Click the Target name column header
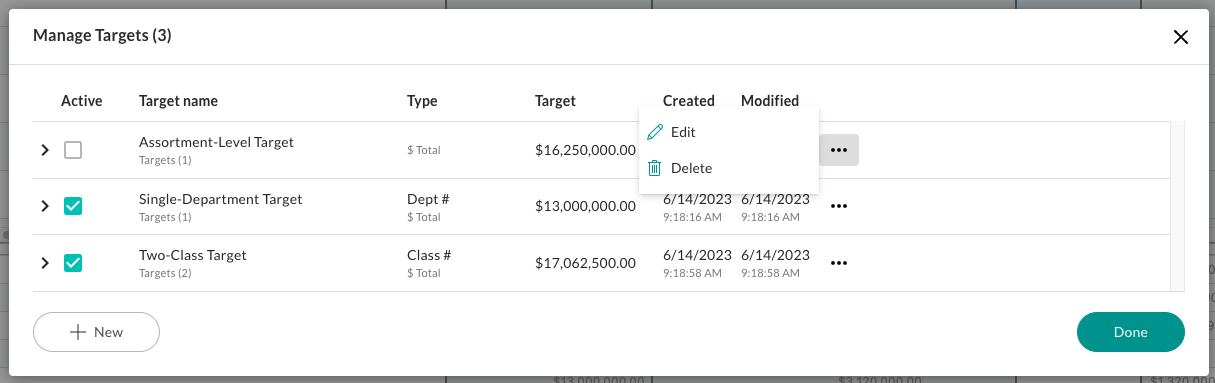The image size is (1215, 383). (178, 101)
